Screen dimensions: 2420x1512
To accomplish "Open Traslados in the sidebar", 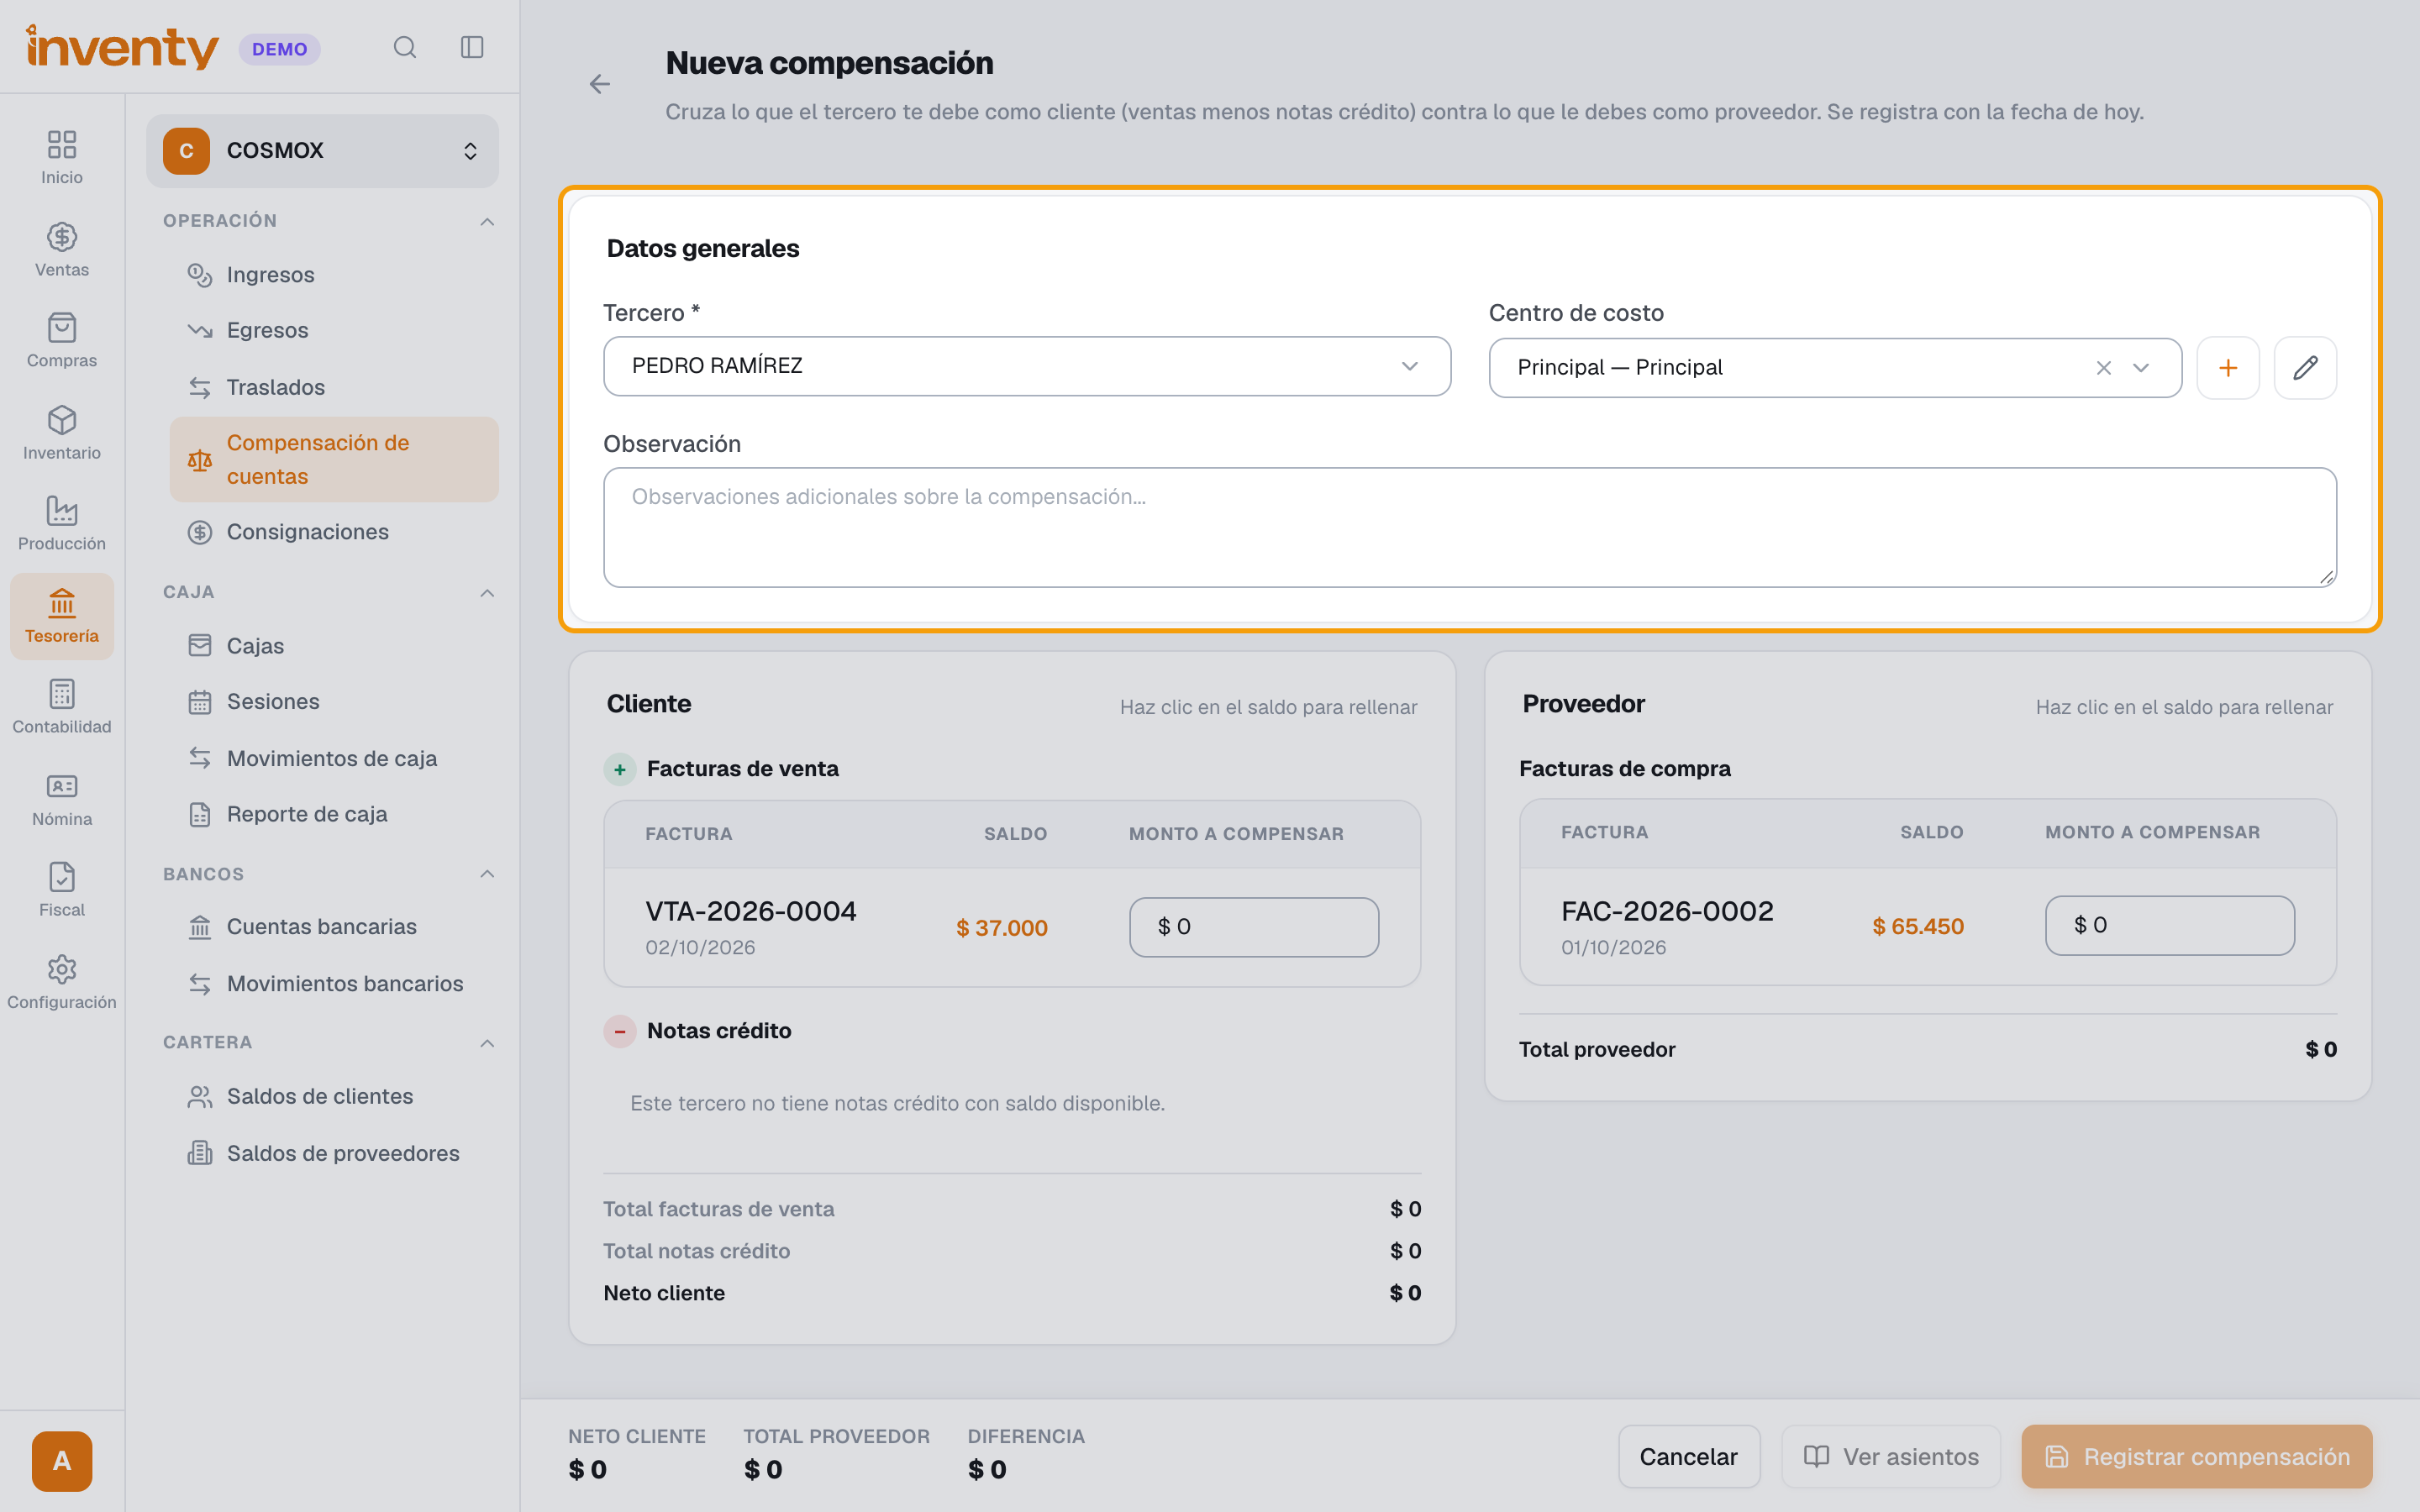I will (334, 387).
